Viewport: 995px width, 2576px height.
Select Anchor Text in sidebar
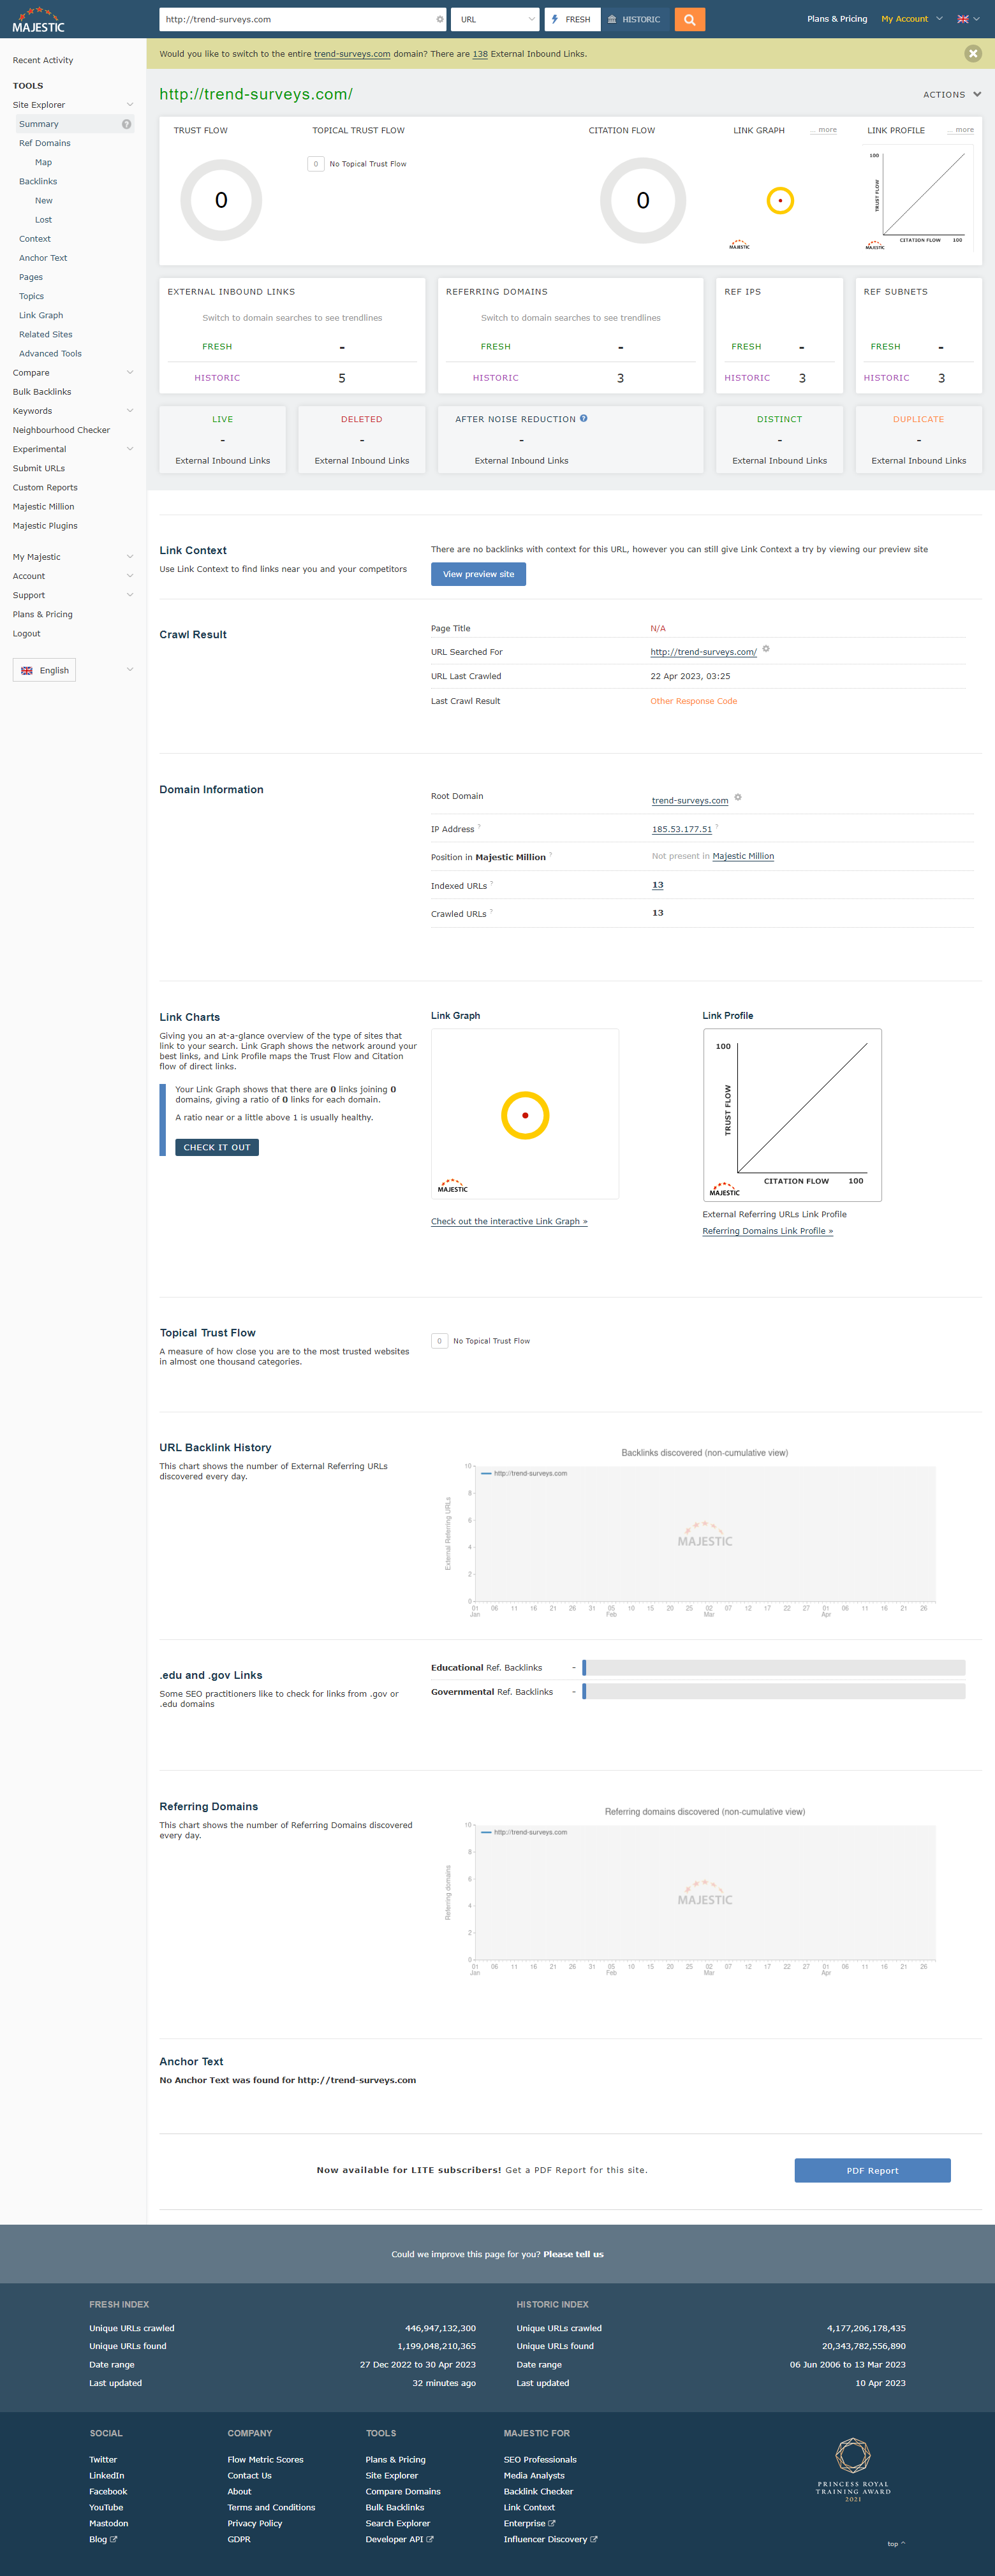[43, 258]
